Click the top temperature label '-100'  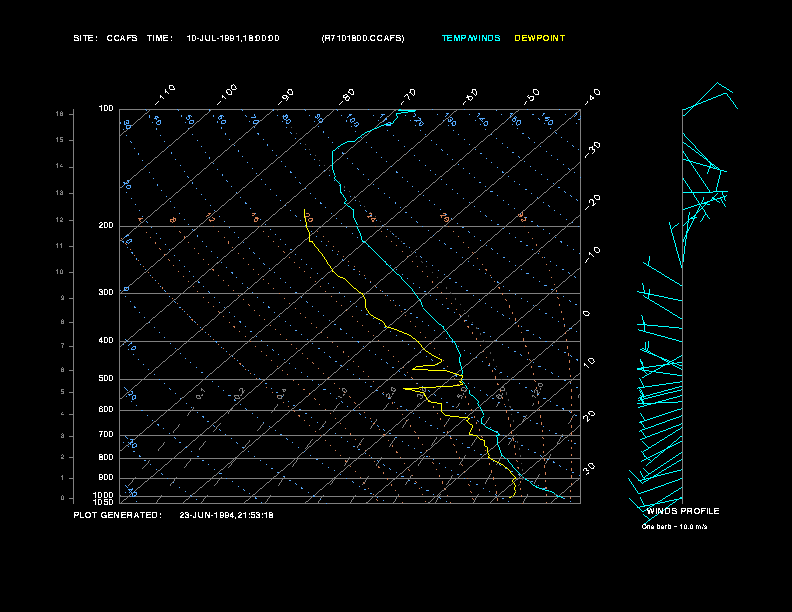click(x=227, y=95)
